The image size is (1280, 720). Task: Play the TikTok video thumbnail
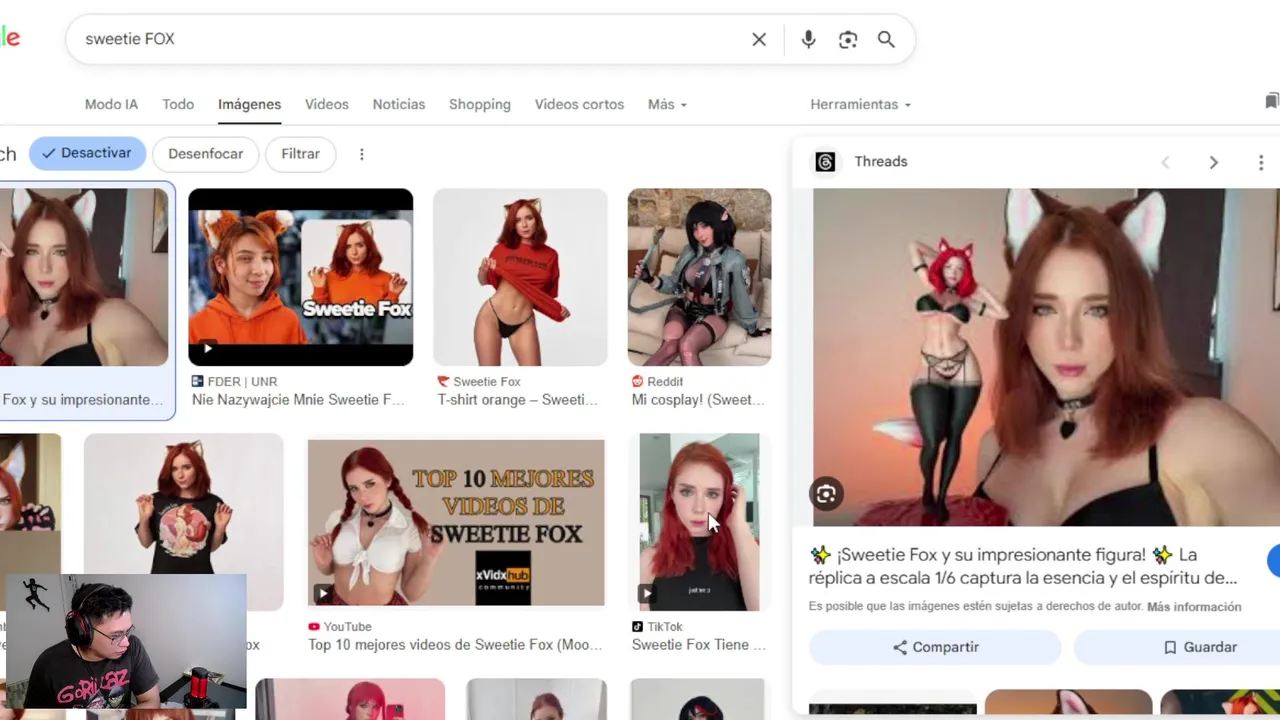(x=699, y=522)
